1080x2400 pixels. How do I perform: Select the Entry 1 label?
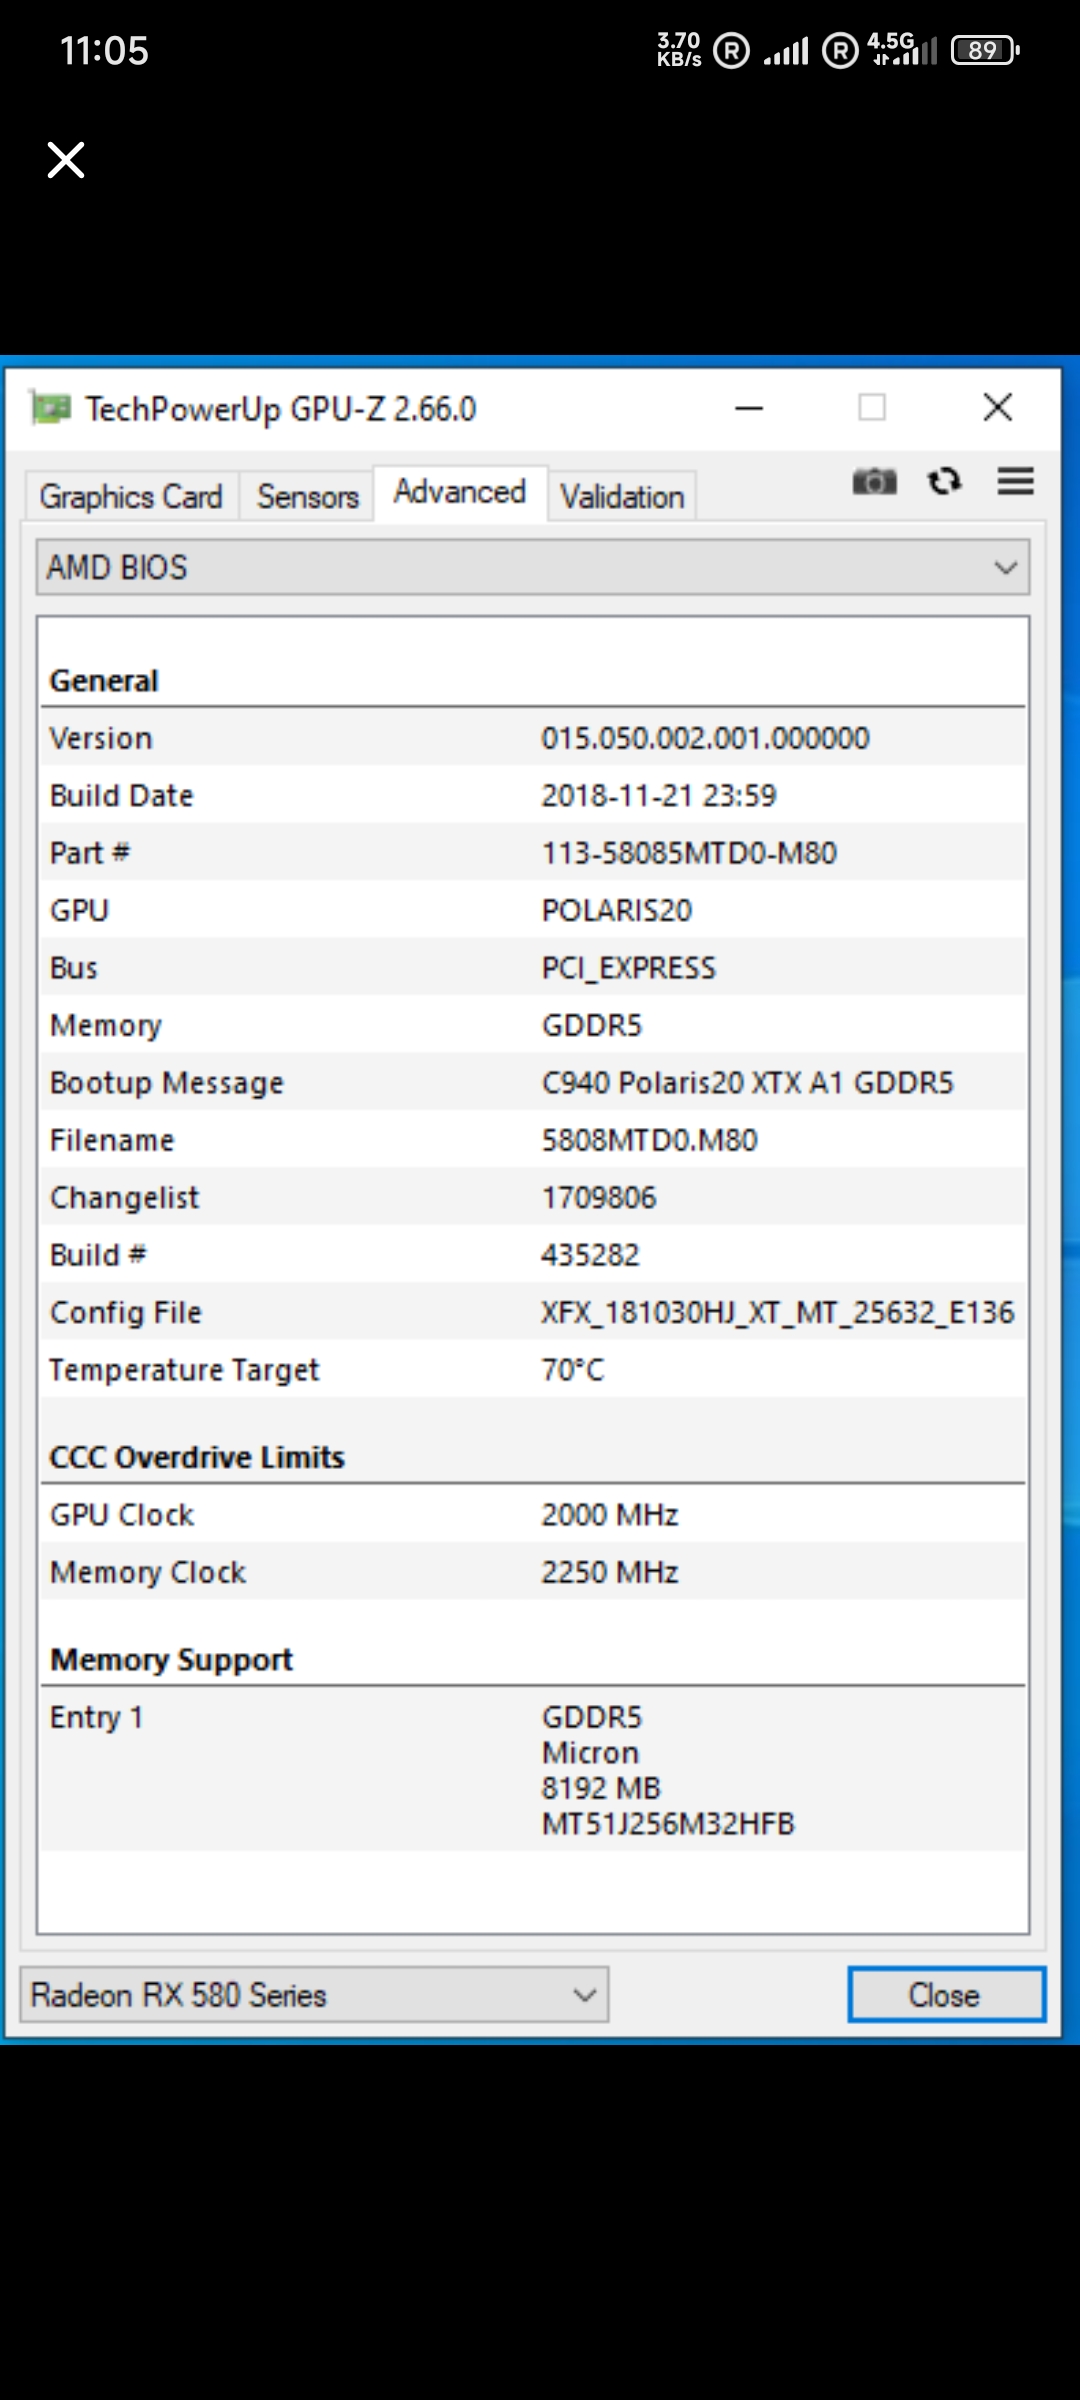(x=97, y=1718)
